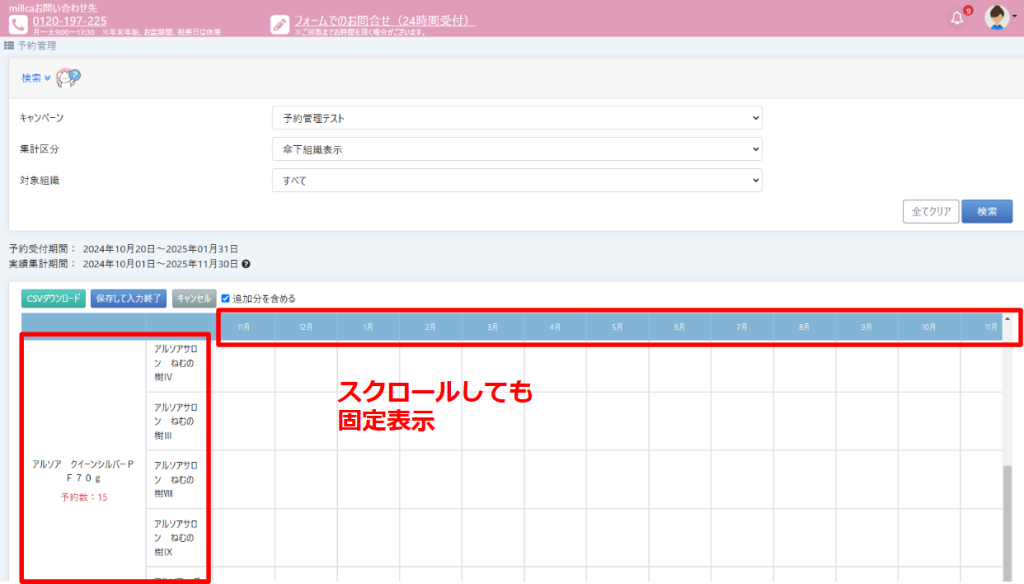Click the CSVダウンロード button
Screen dimensions: 1024x584
[x=53, y=298]
